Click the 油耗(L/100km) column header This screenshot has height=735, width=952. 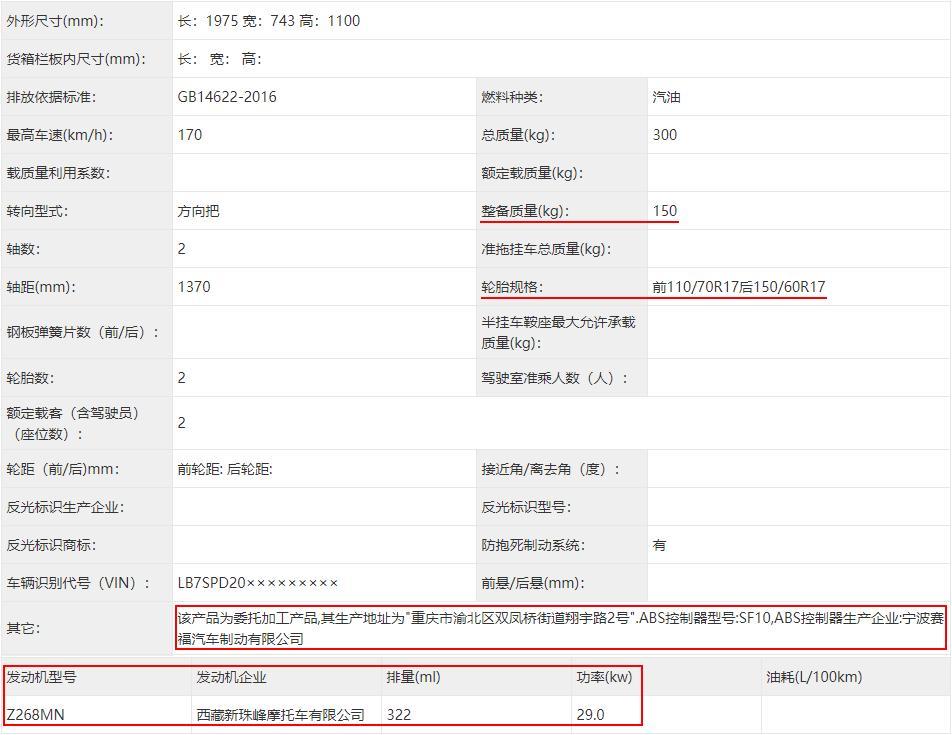coord(814,677)
